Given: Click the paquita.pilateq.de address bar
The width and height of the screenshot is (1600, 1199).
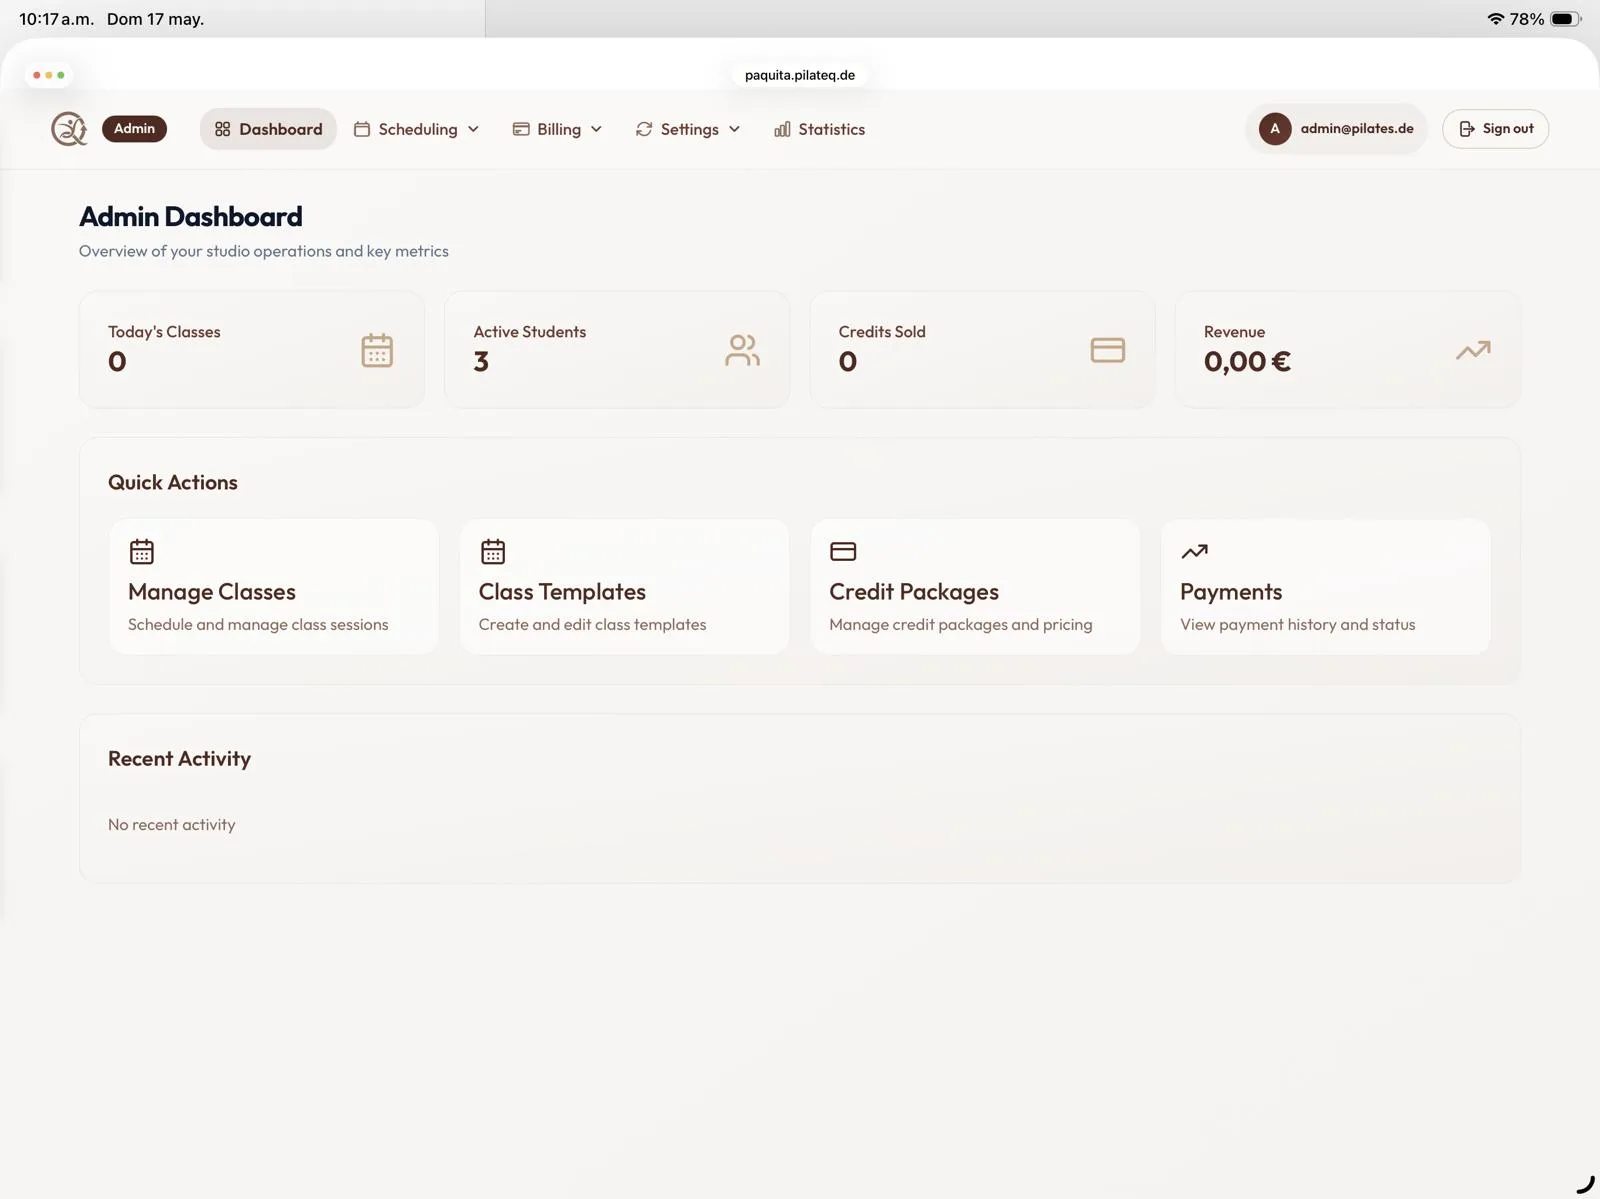Looking at the screenshot, I should click(x=800, y=75).
